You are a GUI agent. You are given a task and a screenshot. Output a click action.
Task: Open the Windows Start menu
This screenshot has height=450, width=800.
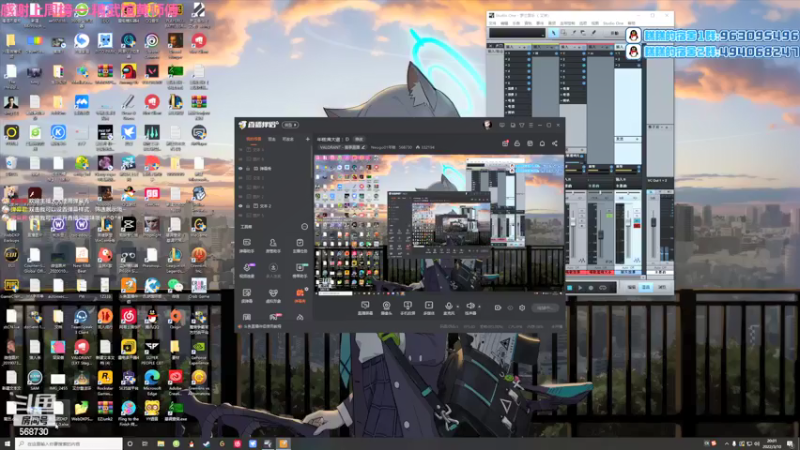coord(7,444)
